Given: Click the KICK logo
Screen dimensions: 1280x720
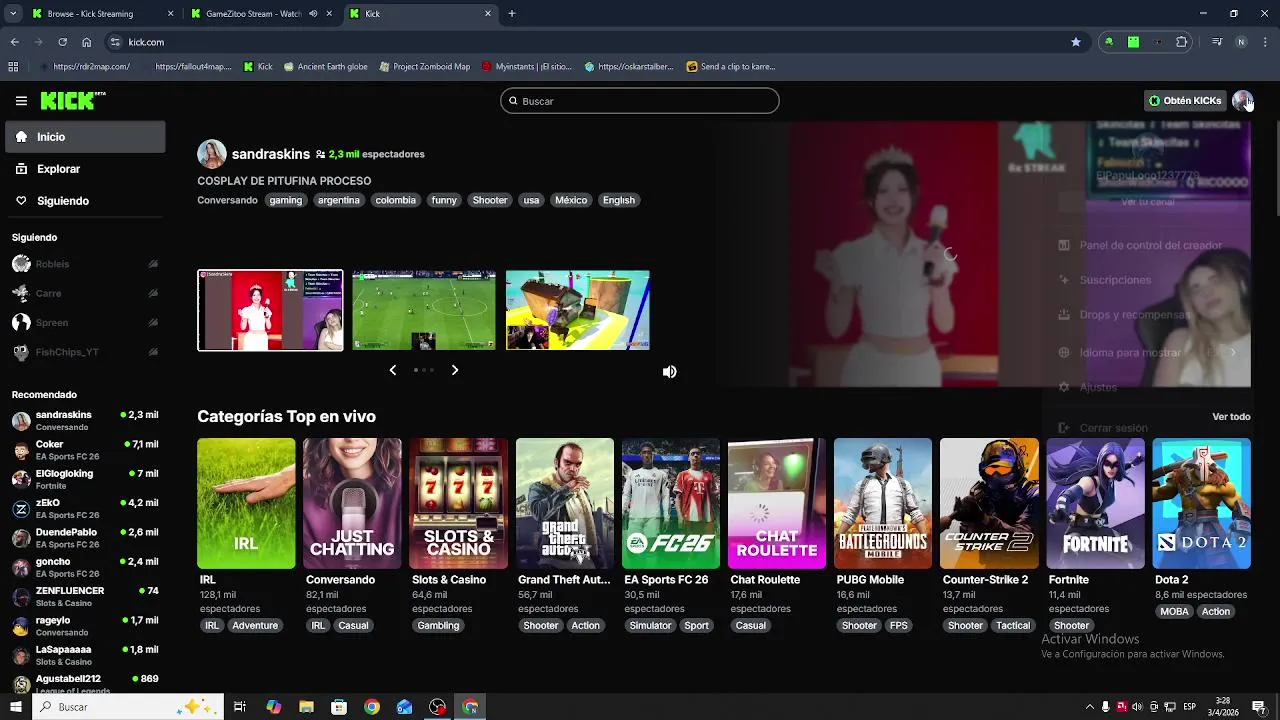Looking at the screenshot, I should (72, 100).
